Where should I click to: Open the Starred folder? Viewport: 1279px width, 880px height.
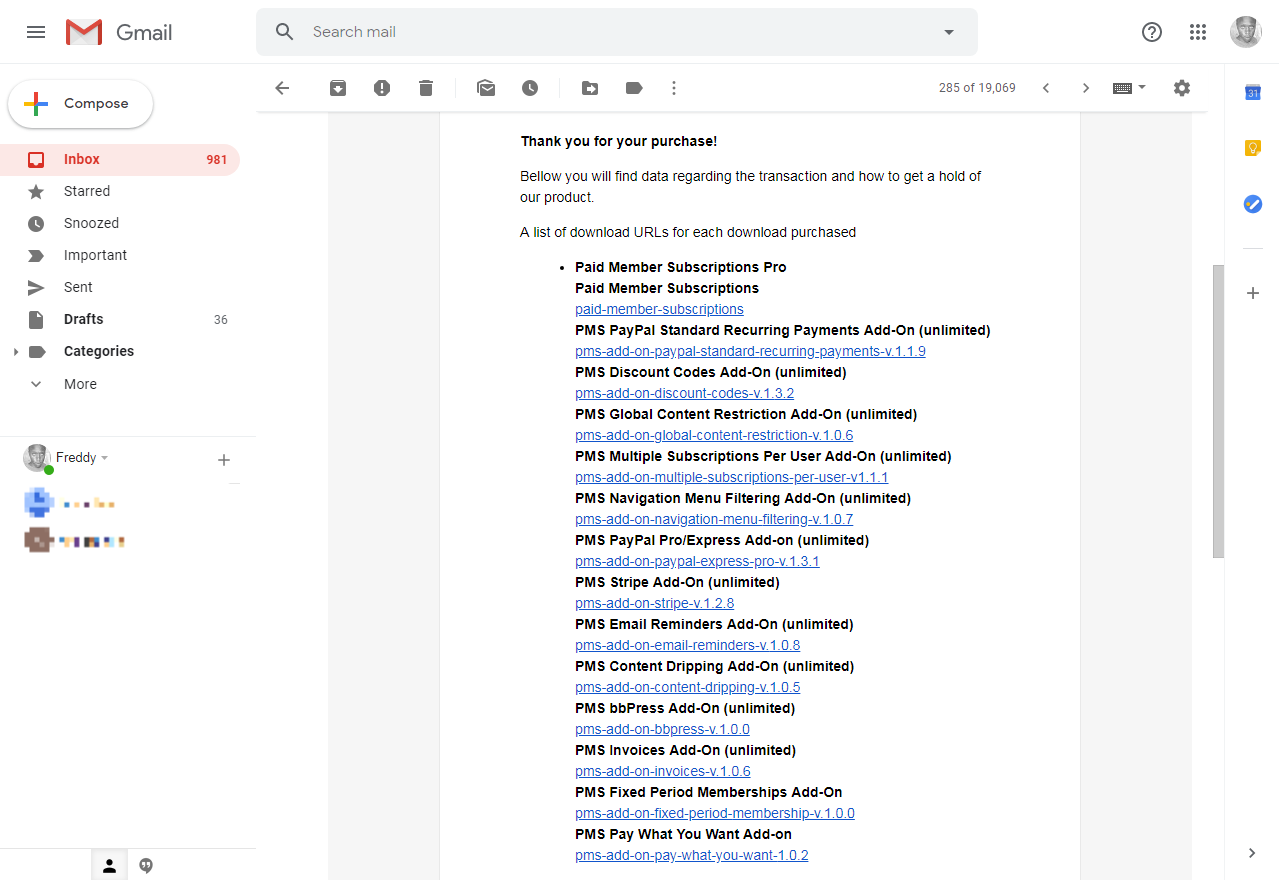click(x=120, y=191)
